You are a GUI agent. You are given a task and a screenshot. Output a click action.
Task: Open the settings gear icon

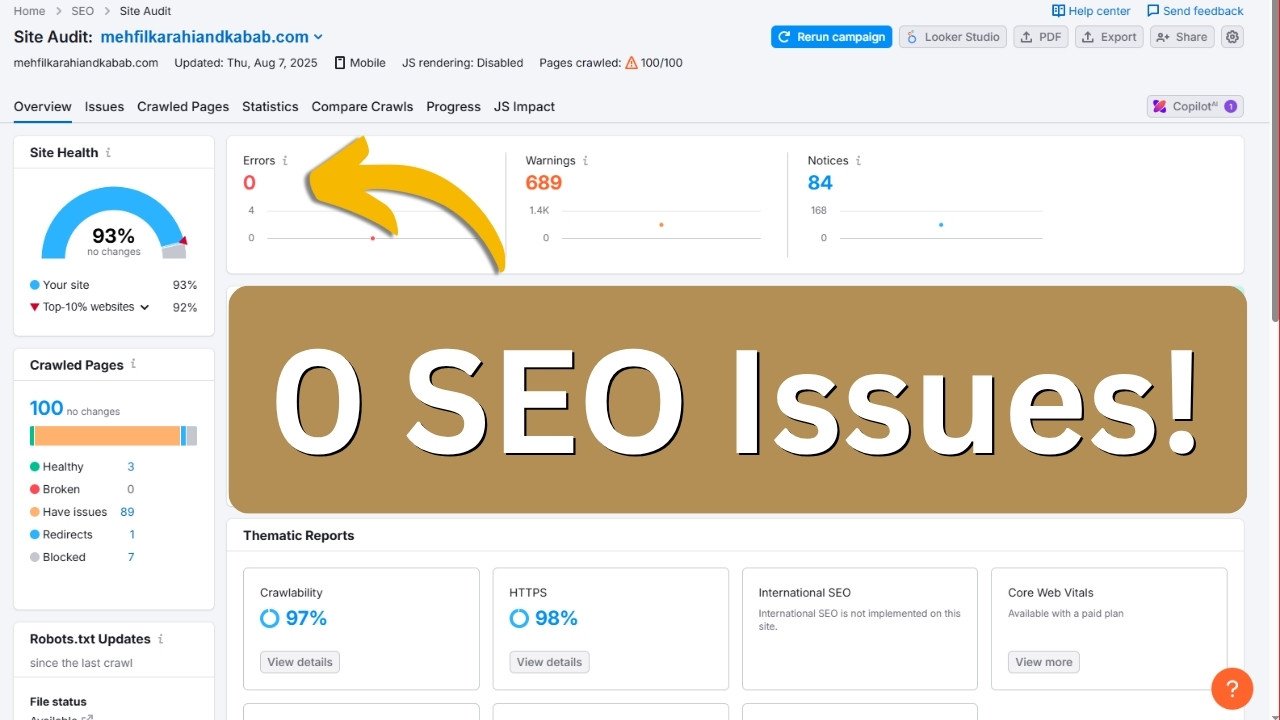[x=1233, y=37]
